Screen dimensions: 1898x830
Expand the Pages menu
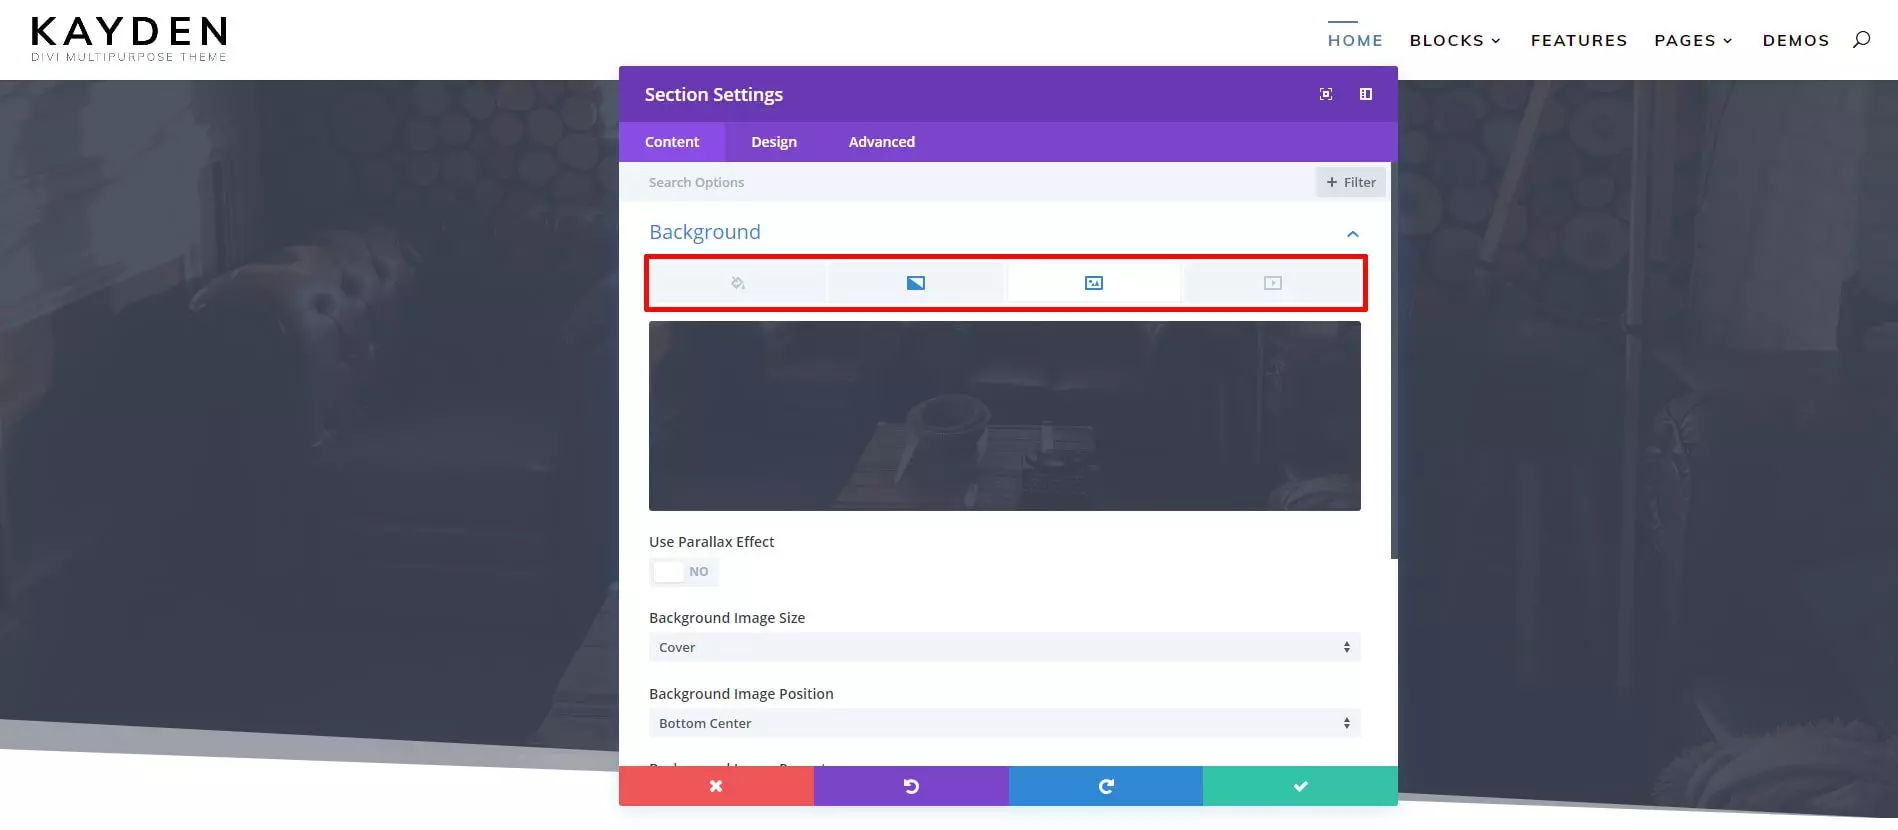coord(1693,41)
